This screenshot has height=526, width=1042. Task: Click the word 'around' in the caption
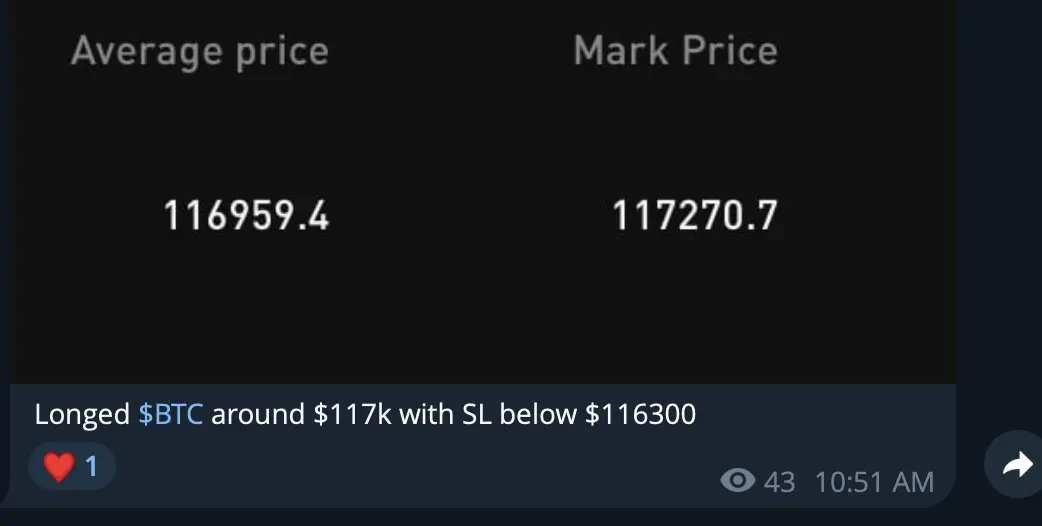(x=258, y=415)
